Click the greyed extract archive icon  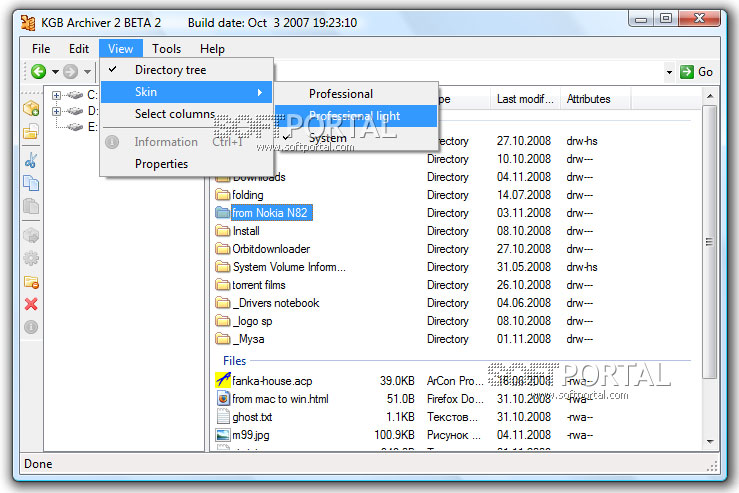pyautogui.click(x=31, y=235)
